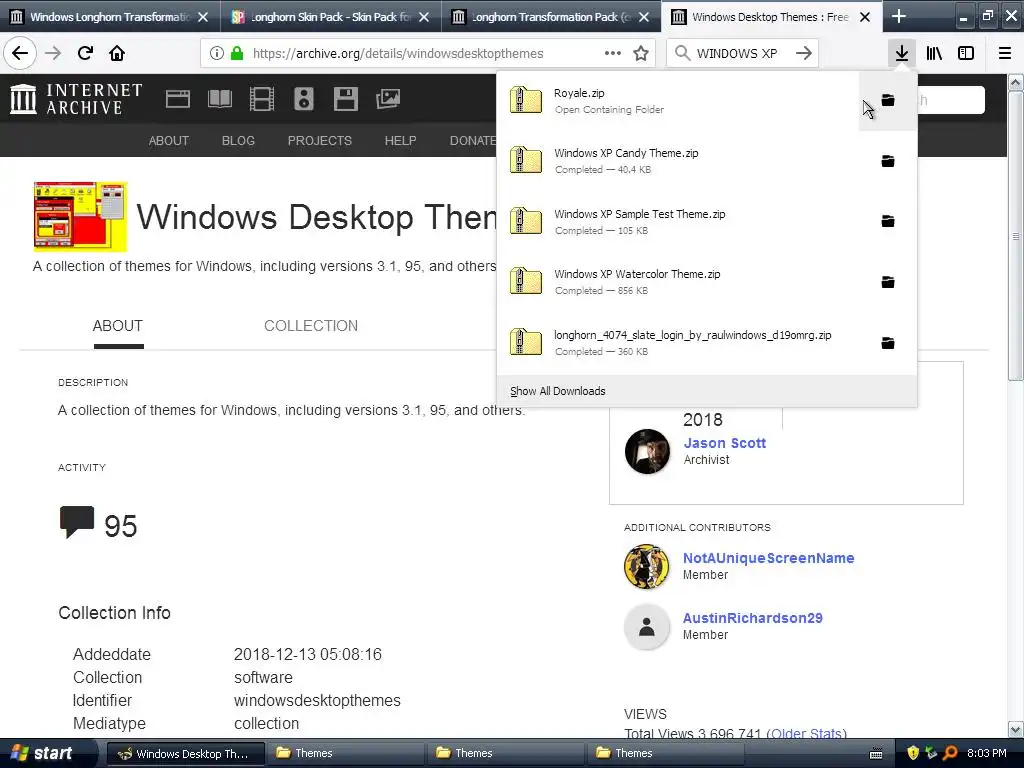
Task: Go back with the browser back arrow
Action: [20, 53]
